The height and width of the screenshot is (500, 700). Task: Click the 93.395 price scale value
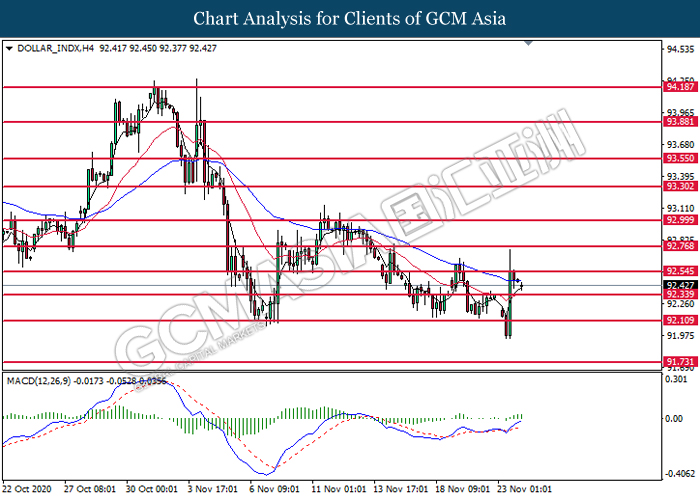(x=680, y=177)
